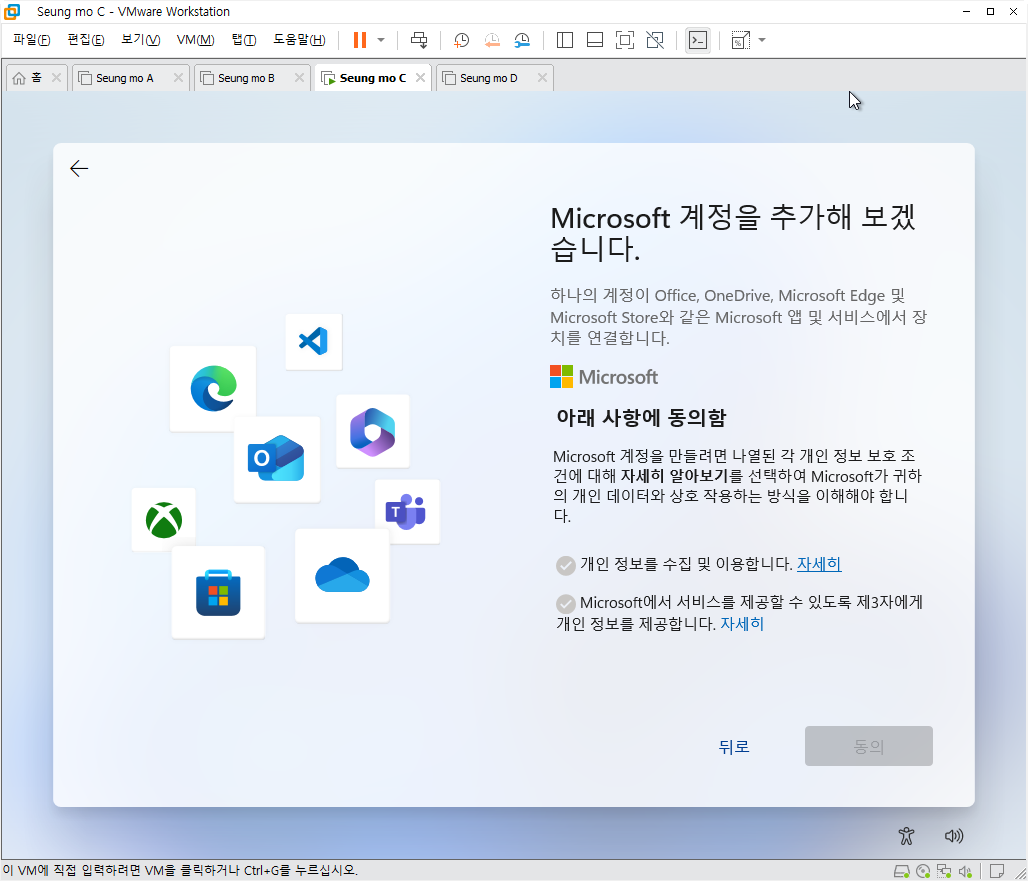Go back using the arrow in setup window
Image resolution: width=1028 pixels, height=881 pixels.
79,168
